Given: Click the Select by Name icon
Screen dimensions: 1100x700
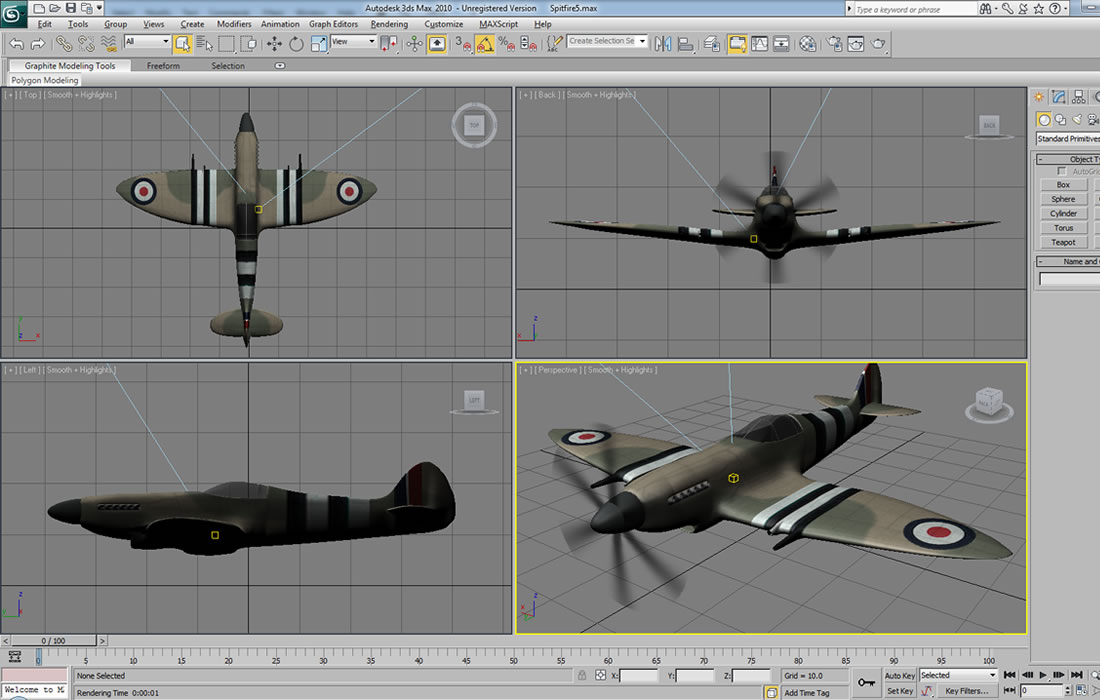Looking at the screenshot, I should tap(204, 43).
